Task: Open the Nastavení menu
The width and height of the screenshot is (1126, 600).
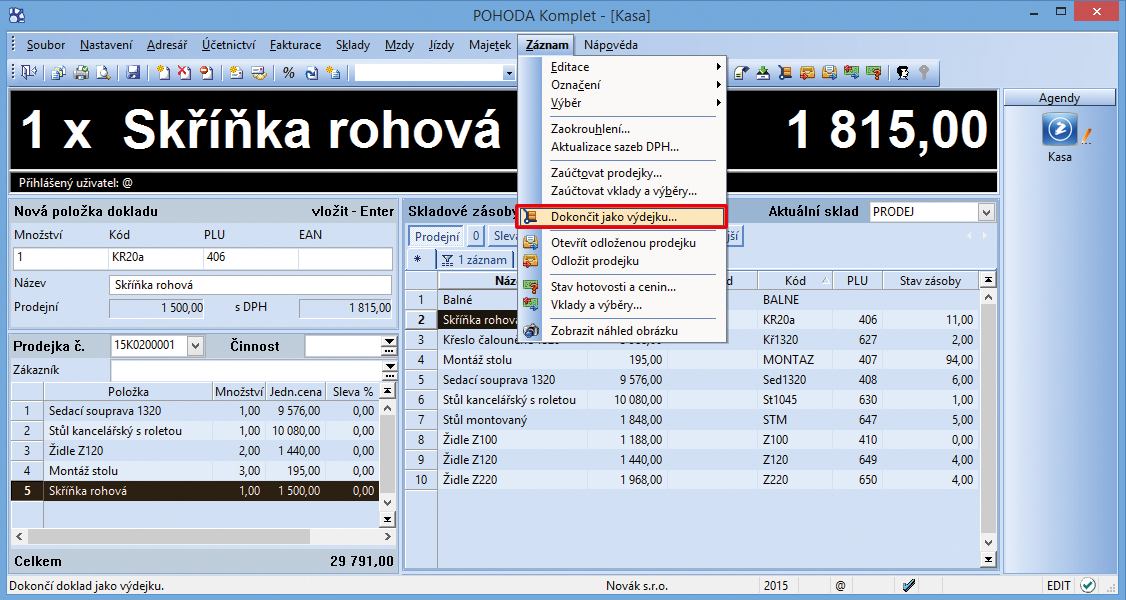Action: 106,44
